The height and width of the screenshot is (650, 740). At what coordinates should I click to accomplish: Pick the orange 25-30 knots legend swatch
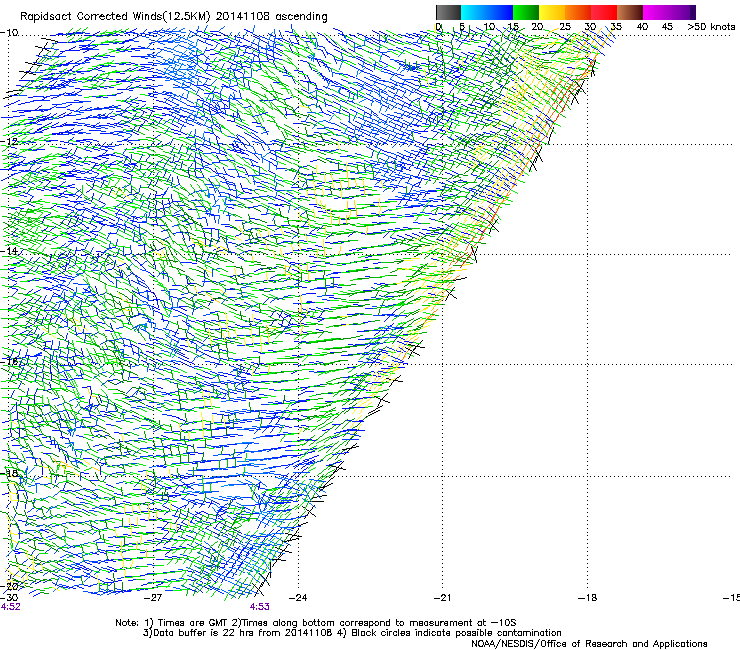[x=578, y=12]
